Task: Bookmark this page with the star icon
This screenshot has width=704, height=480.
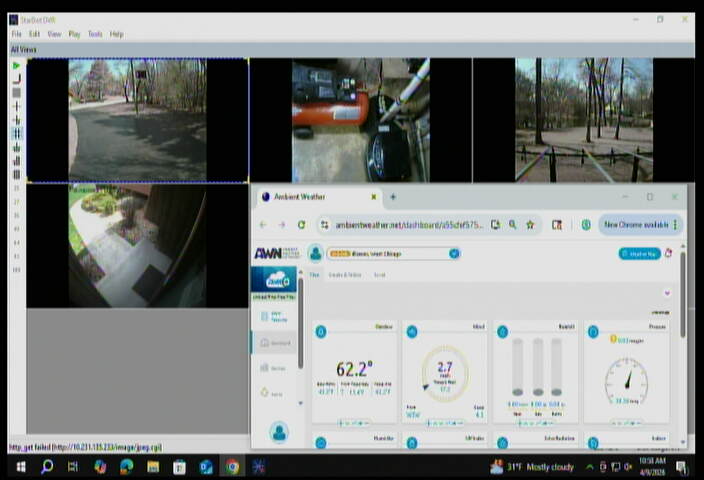Action: (x=530, y=225)
